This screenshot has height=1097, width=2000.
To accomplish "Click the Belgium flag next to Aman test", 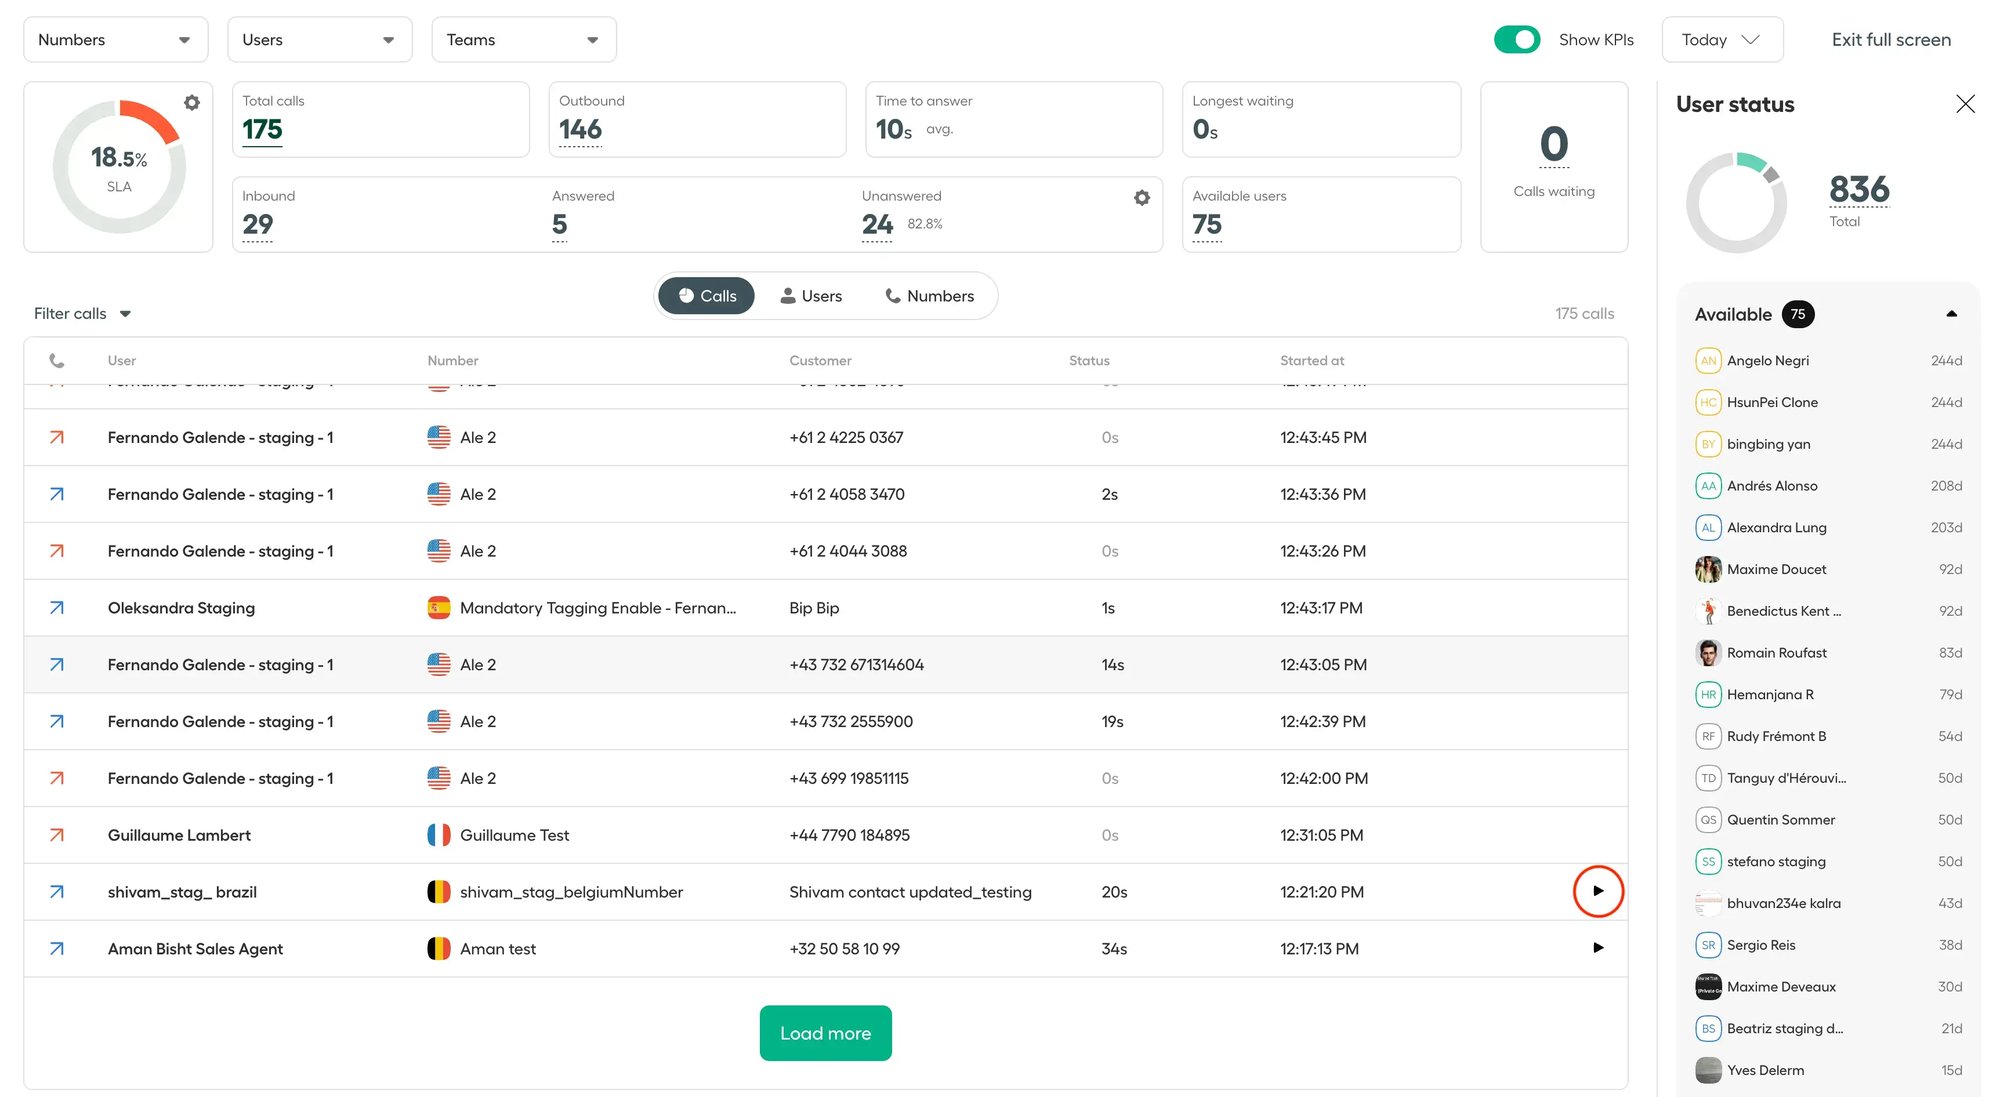I will point(438,948).
